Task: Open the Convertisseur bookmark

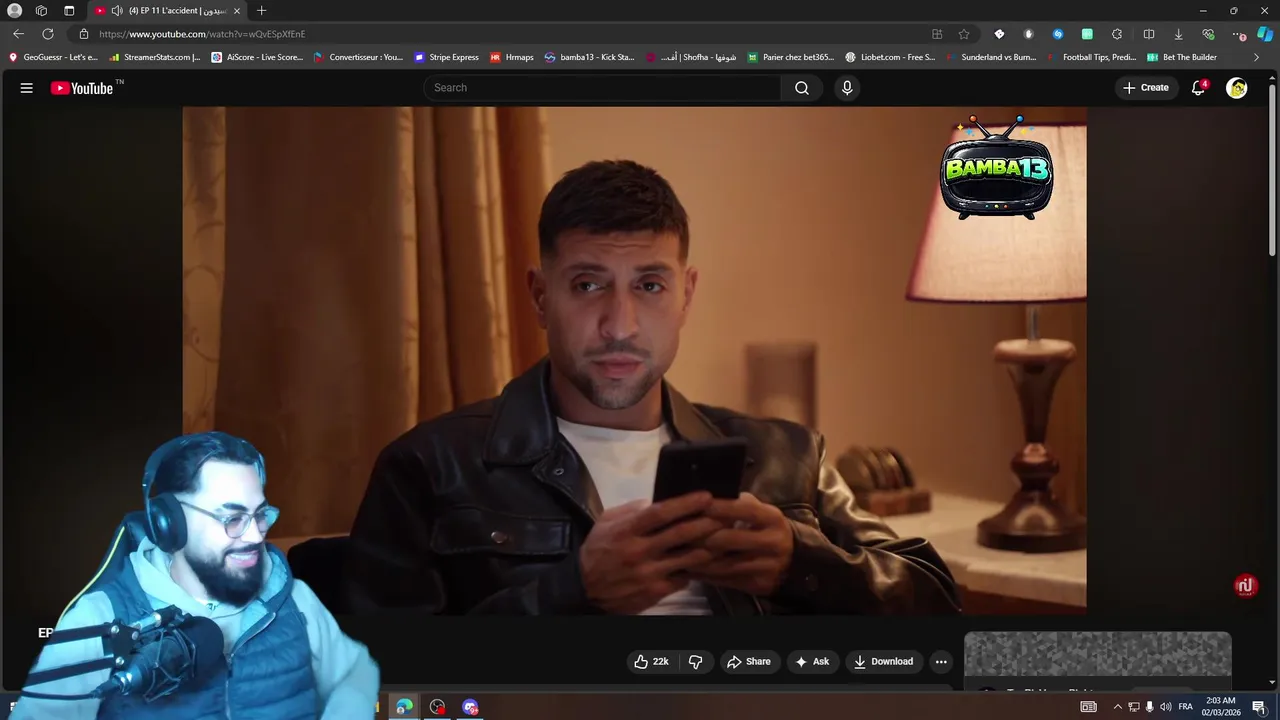Action: (359, 57)
